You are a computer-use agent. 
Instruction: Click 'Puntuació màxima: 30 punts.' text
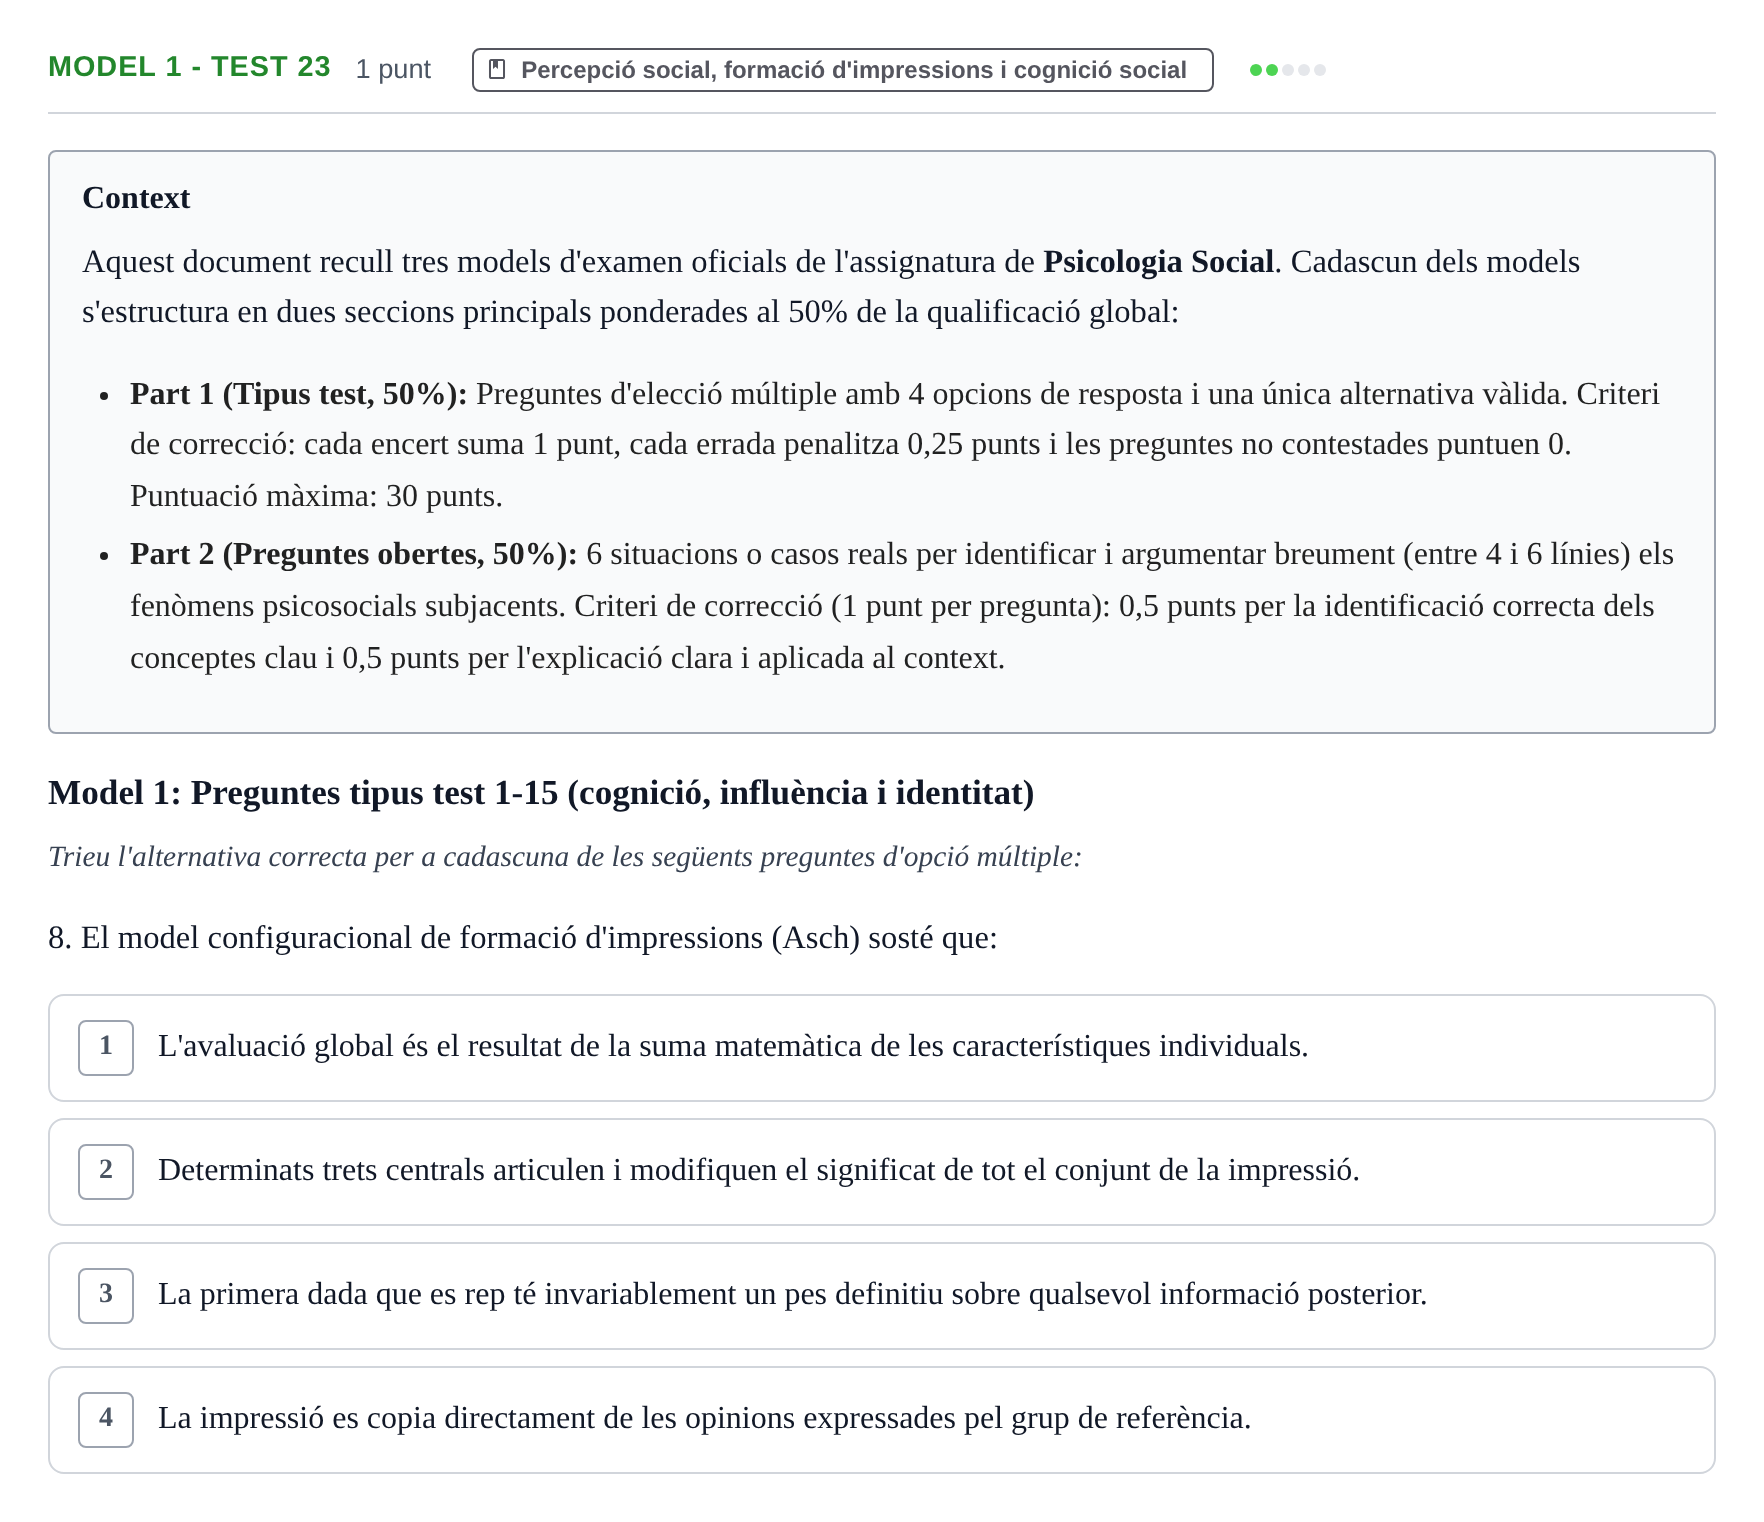[x=316, y=496]
